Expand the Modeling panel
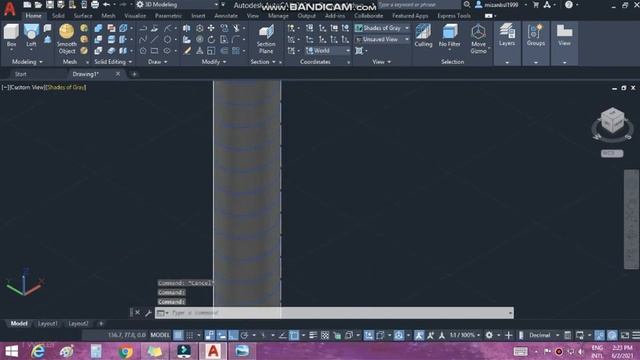Screen dimensions: 640x360 [27, 62]
